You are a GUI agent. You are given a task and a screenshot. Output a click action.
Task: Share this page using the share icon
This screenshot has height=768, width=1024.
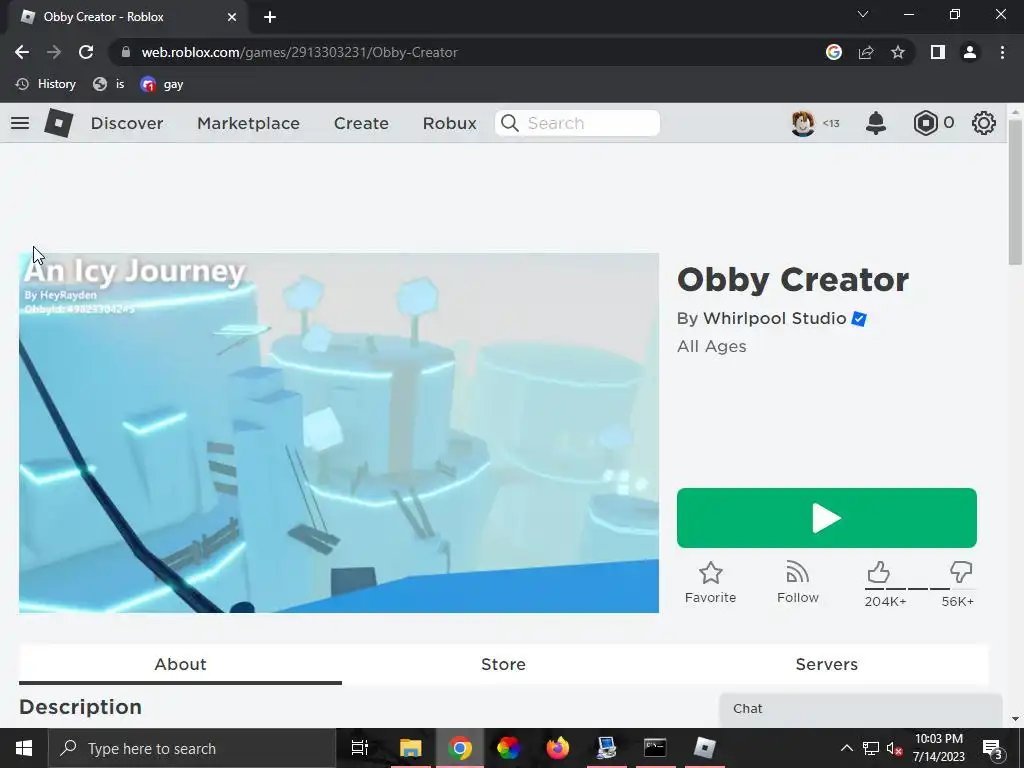click(x=866, y=52)
